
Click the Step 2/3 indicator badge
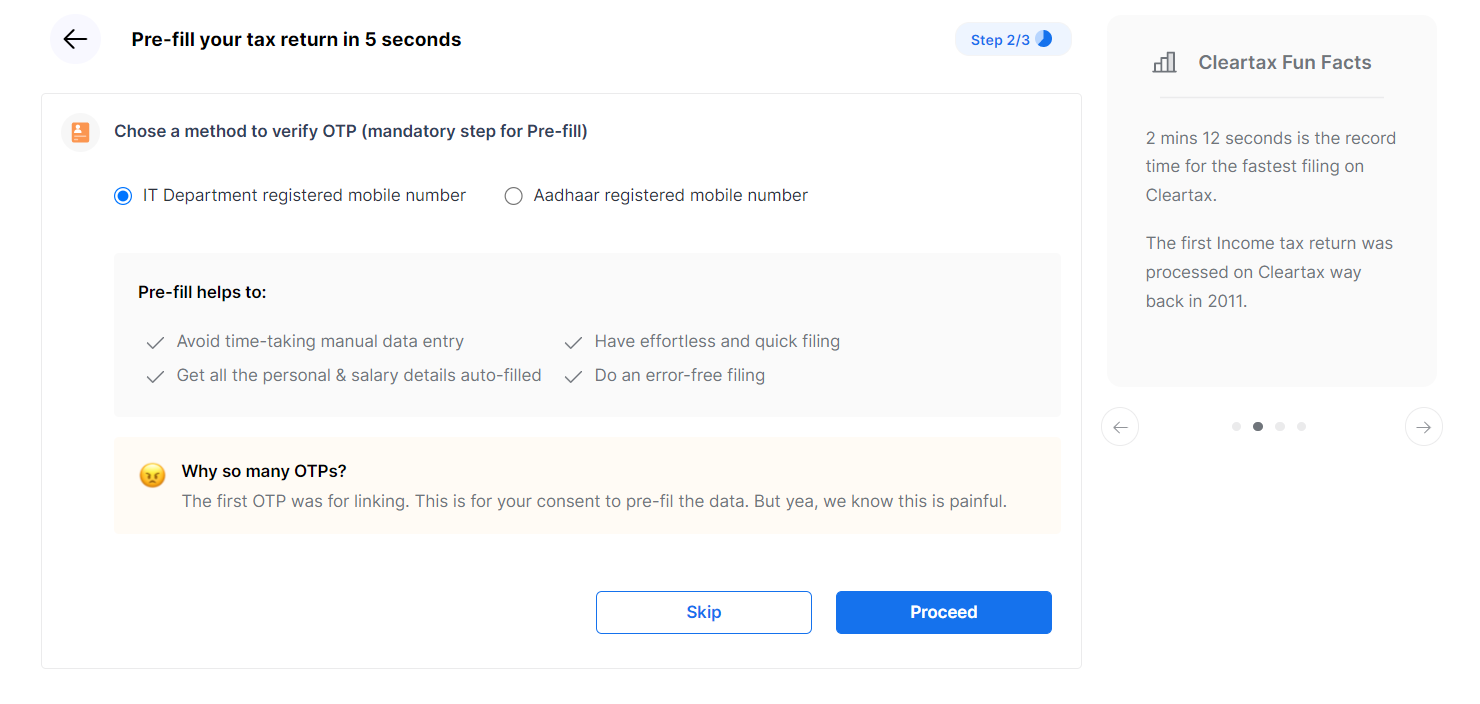tap(1013, 39)
